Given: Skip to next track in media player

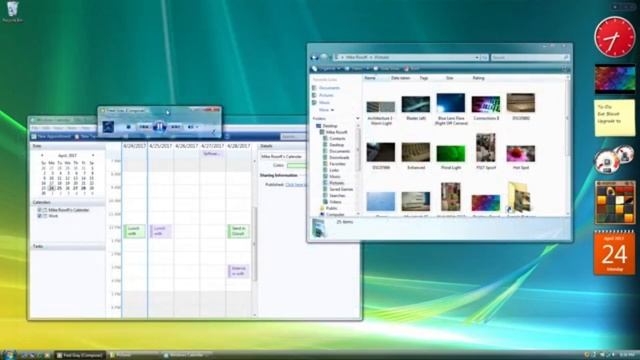Looking at the screenshot, I should pyautogui.click(x=175, y=127).
